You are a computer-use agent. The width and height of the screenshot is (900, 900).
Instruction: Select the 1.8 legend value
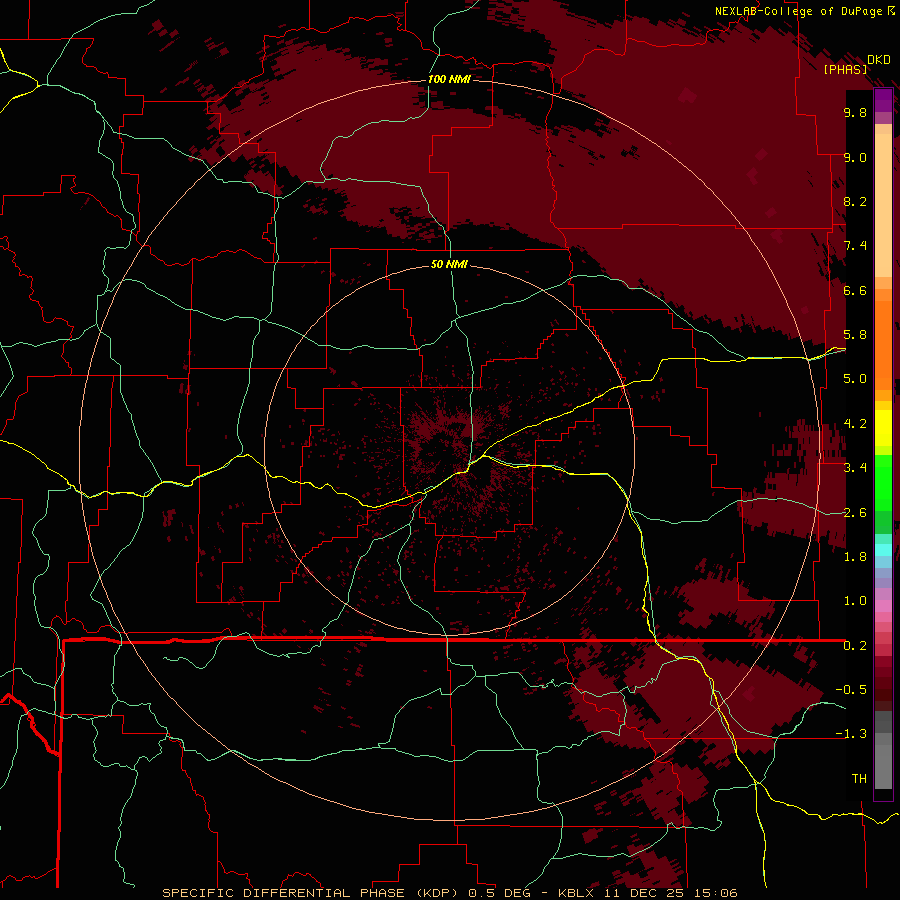pos(855,557)
